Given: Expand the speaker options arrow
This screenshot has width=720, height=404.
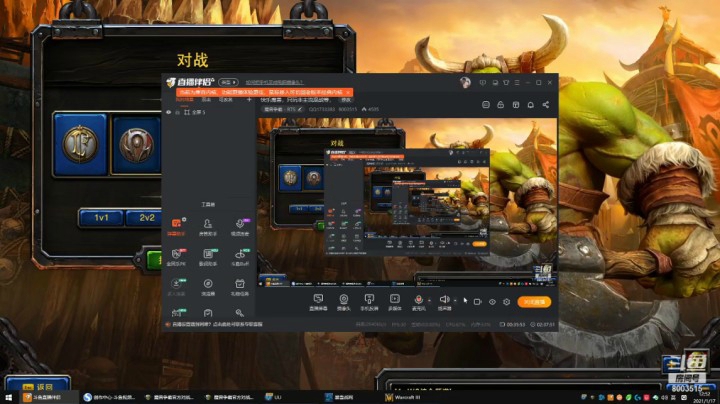Looking at the screenshot, I should point(455,301).
